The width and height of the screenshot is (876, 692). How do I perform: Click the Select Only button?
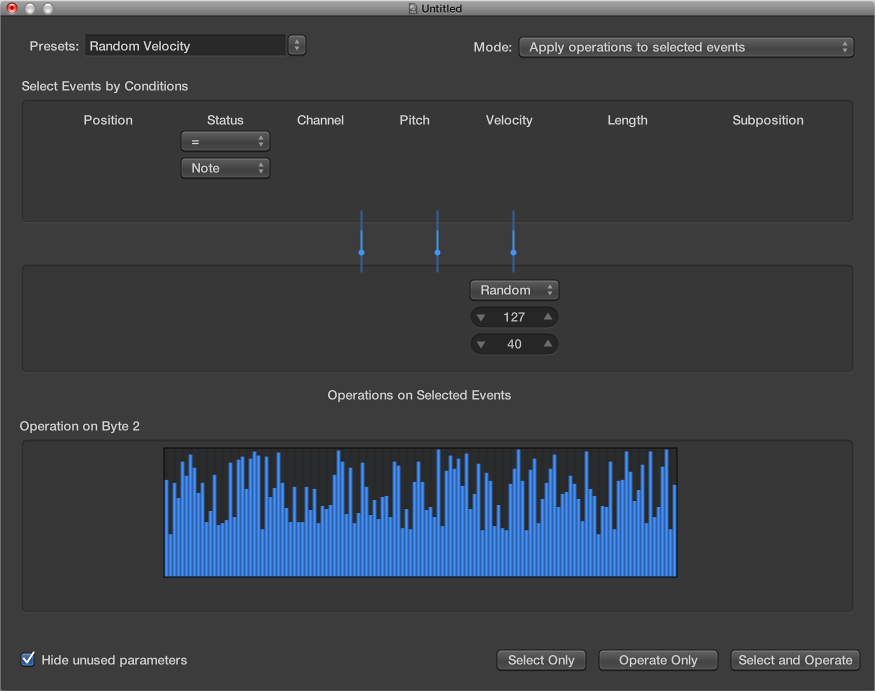(541, 660)
